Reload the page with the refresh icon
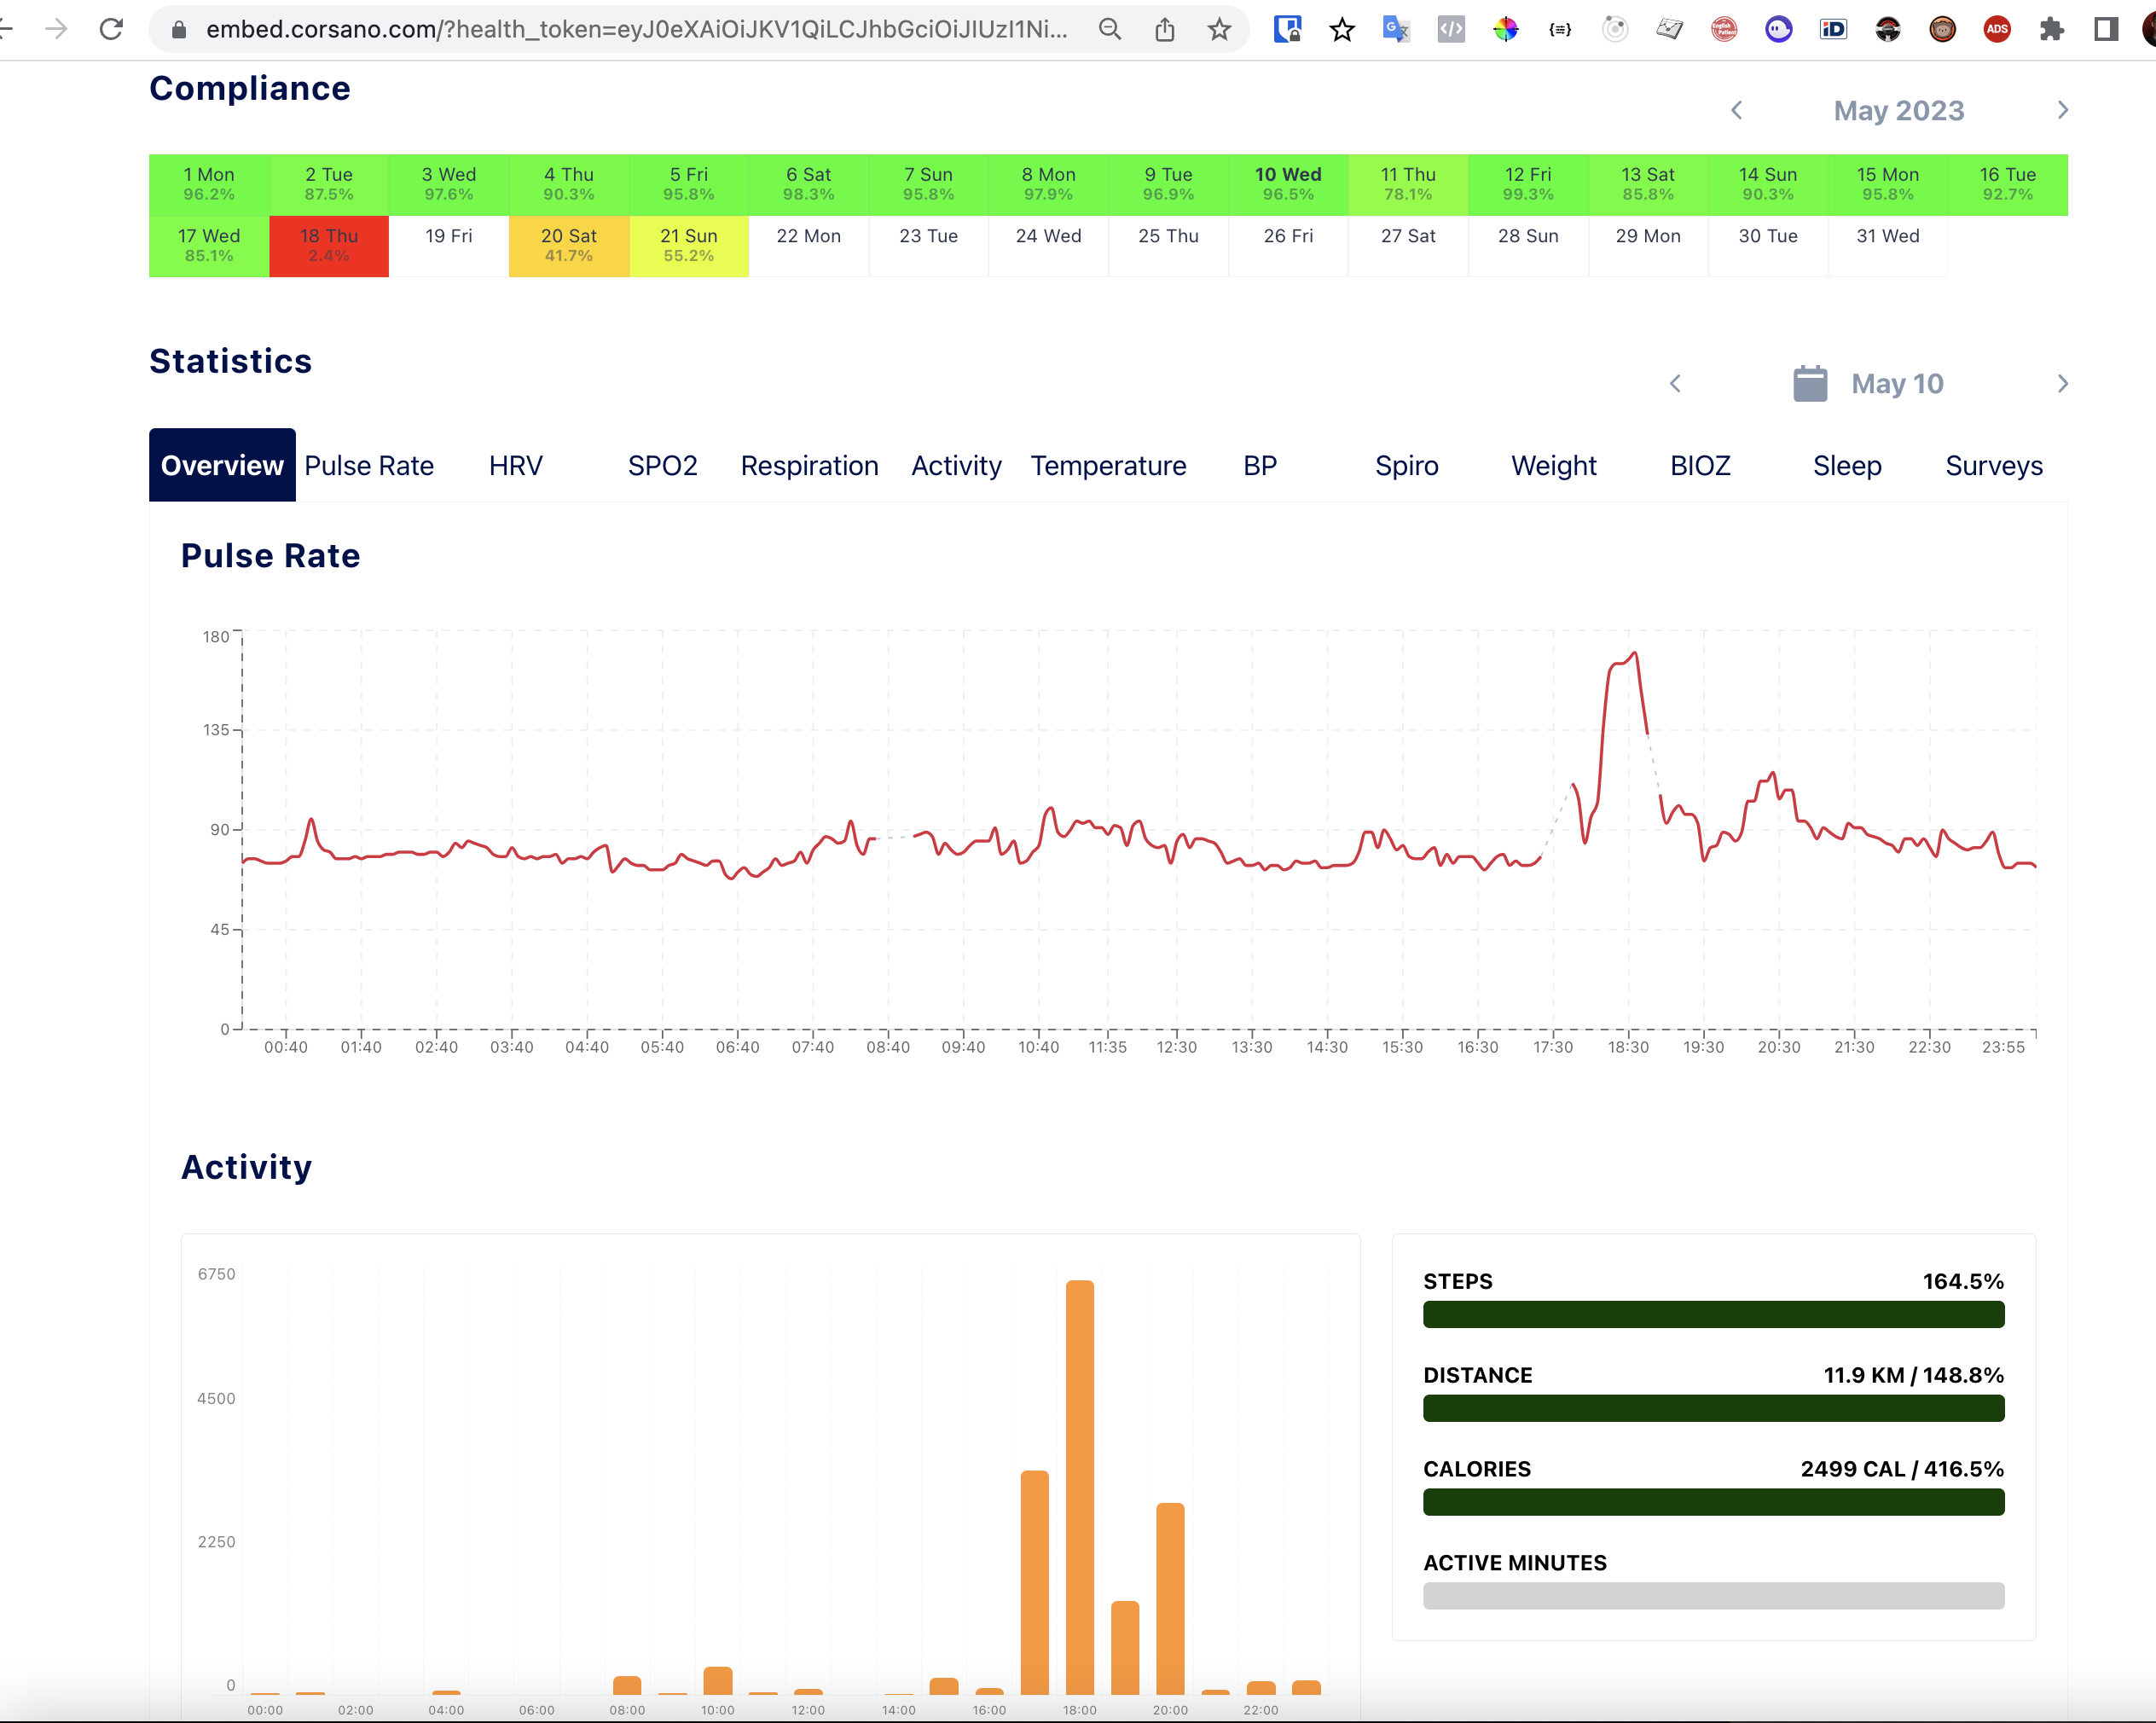This screenshot has height=1723, width=2156. pyautogui.click(x=111, y=29)
